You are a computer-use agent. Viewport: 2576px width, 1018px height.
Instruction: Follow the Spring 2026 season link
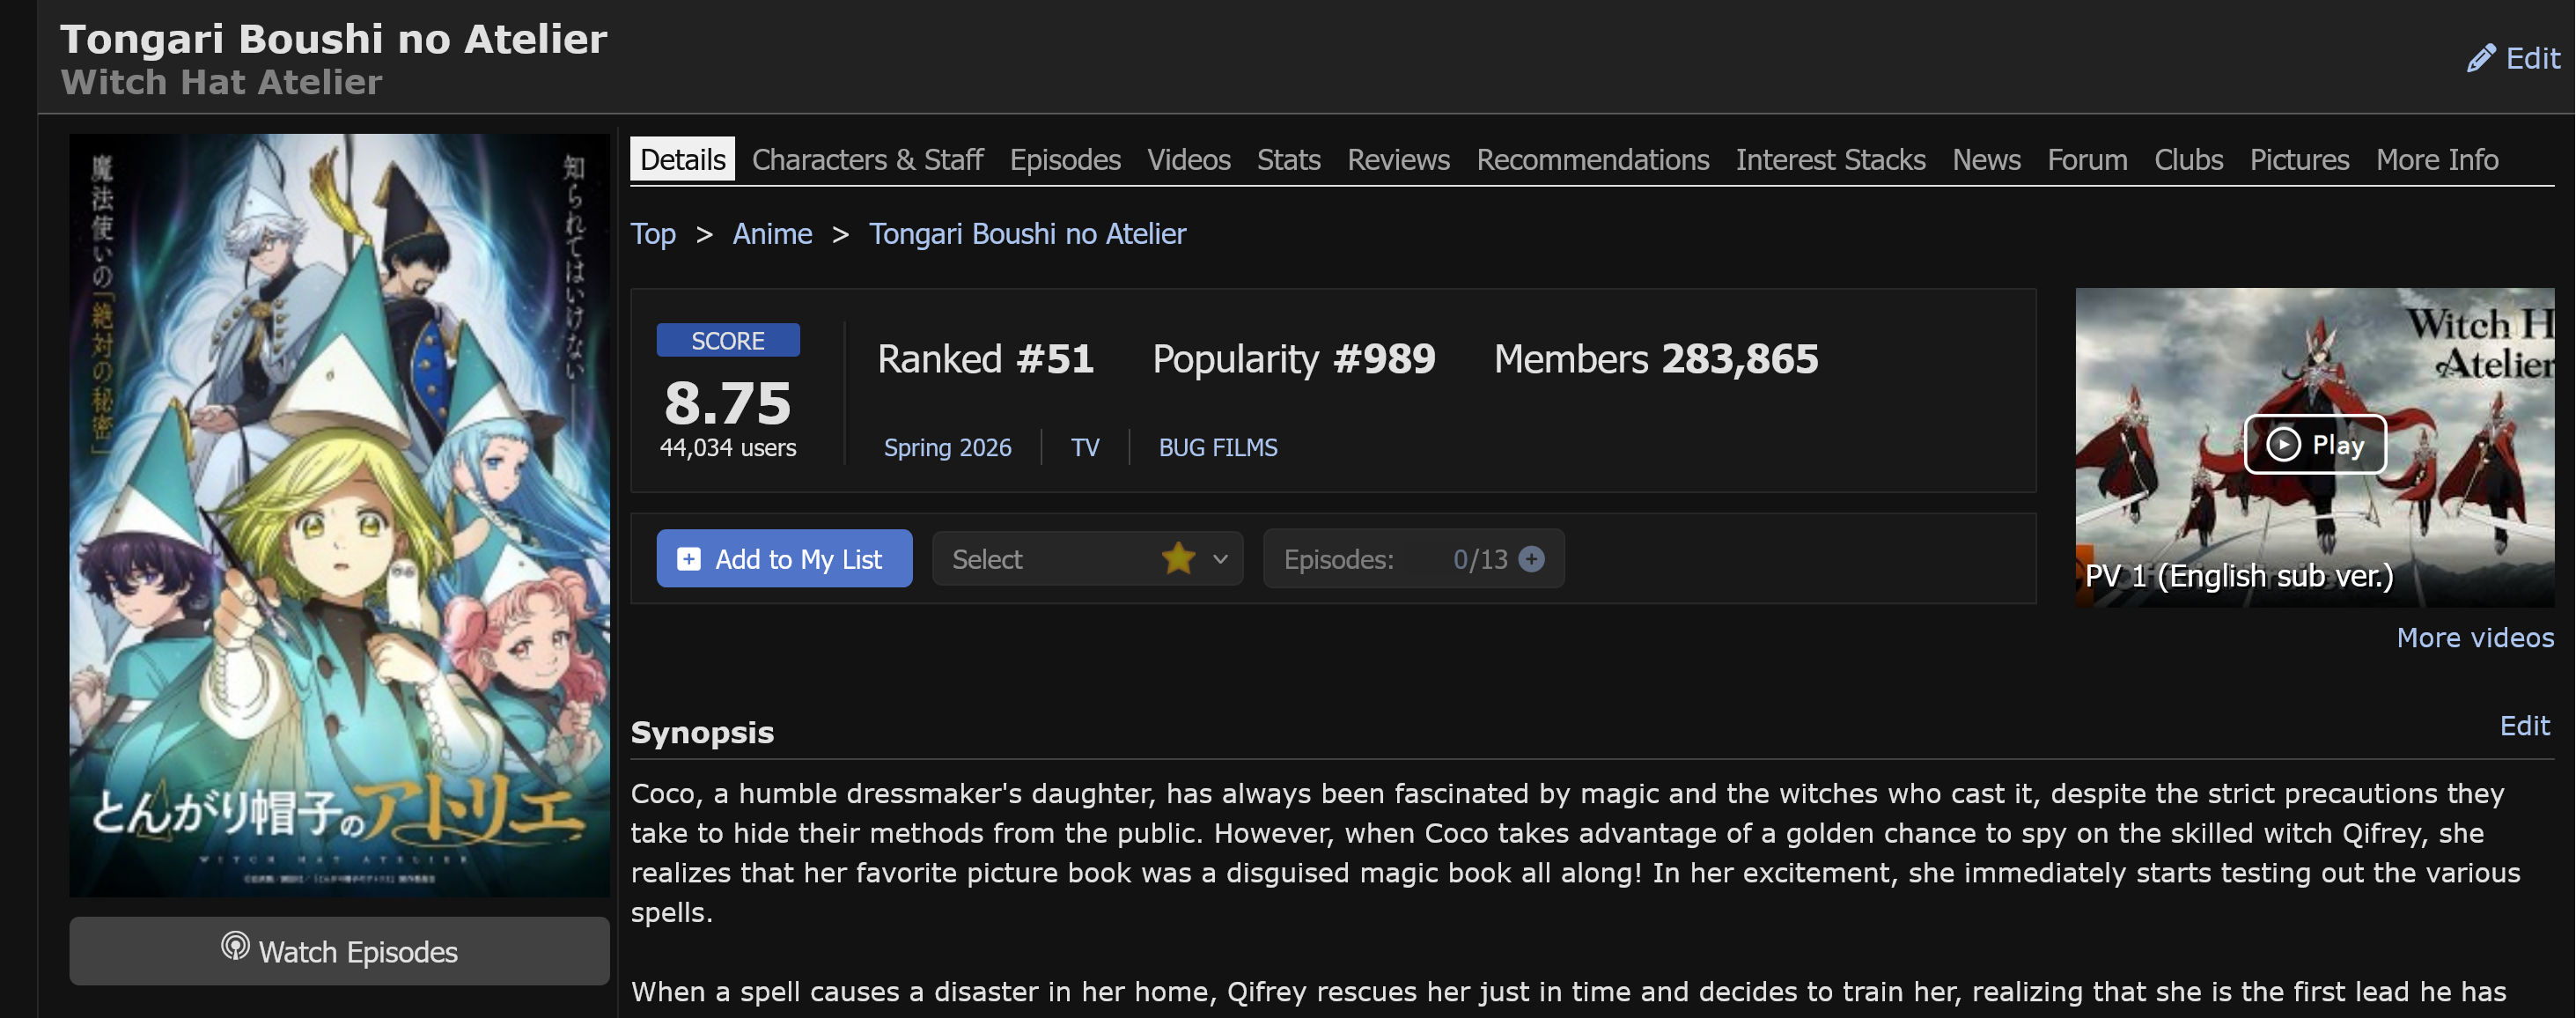click(947, 447)
